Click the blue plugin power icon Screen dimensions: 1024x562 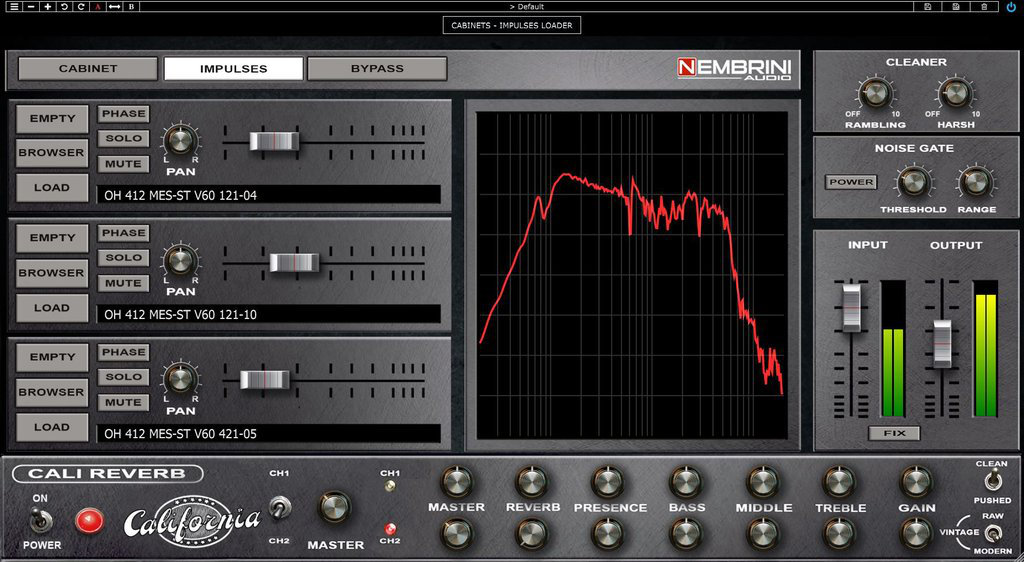1012,7
